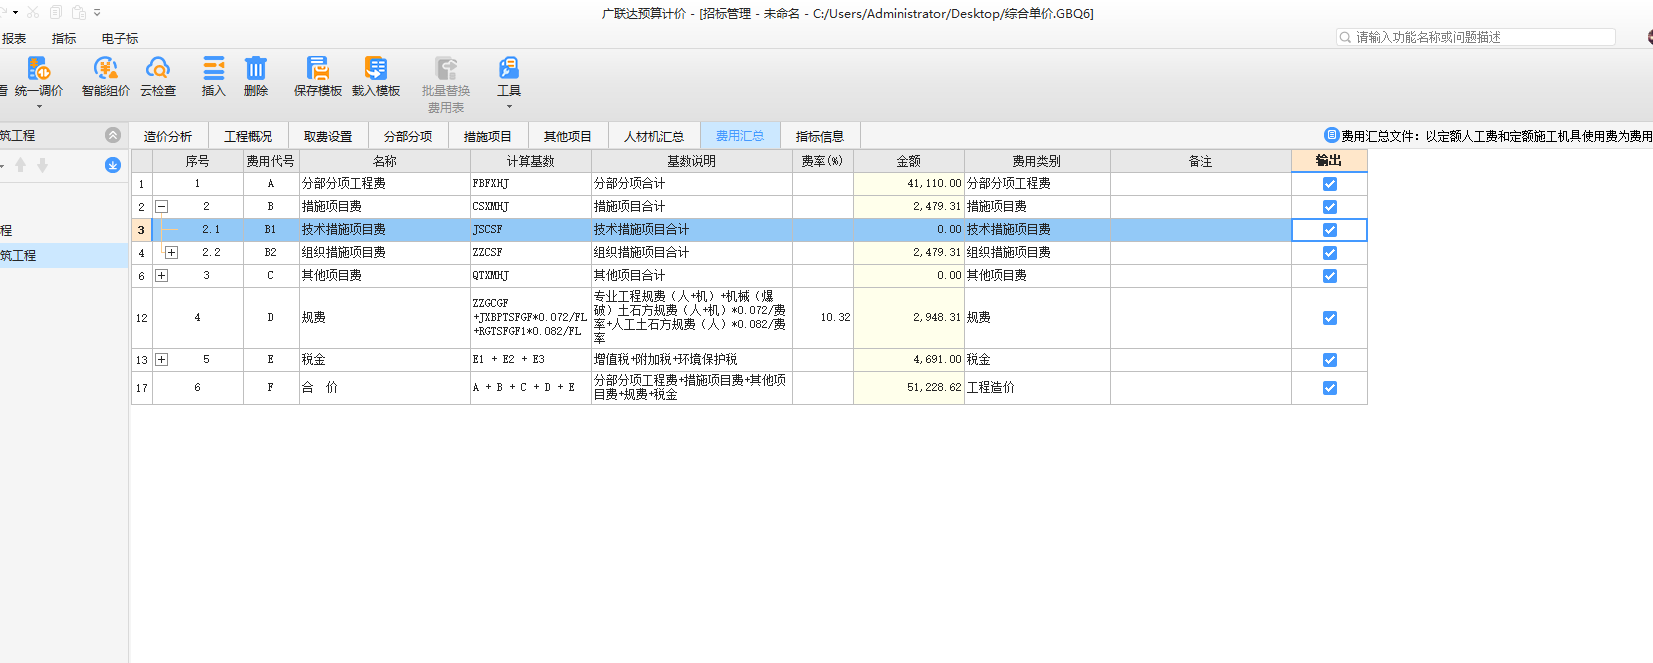Click the cut scissors icon in title bar

33,12
